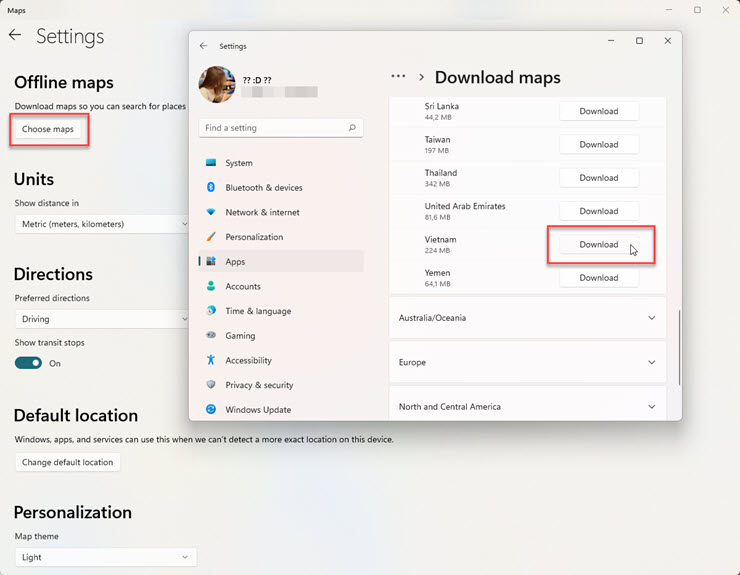Select Gaming in settings sidebar
The image size is (740, 575).
[240, 336]
